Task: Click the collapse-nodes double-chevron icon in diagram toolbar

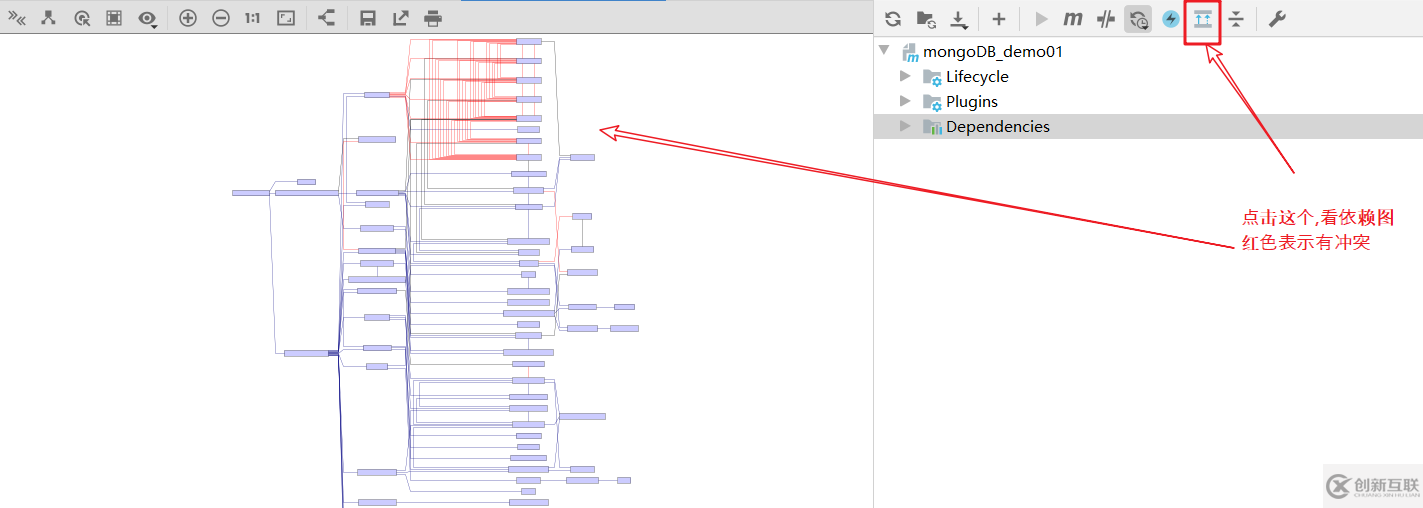Action: (16, 17)
